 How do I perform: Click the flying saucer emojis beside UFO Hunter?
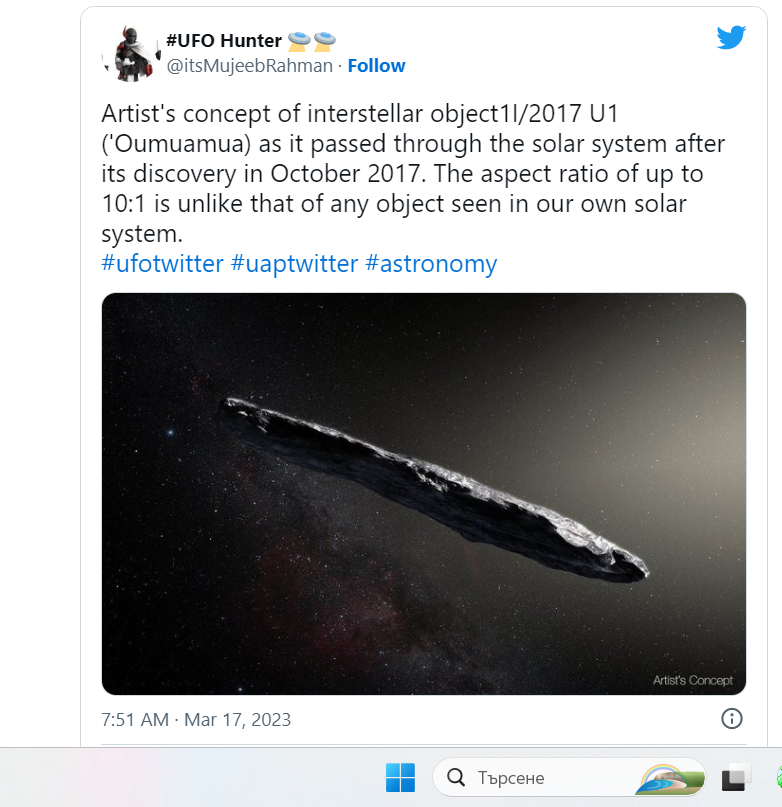click(311, 41)
